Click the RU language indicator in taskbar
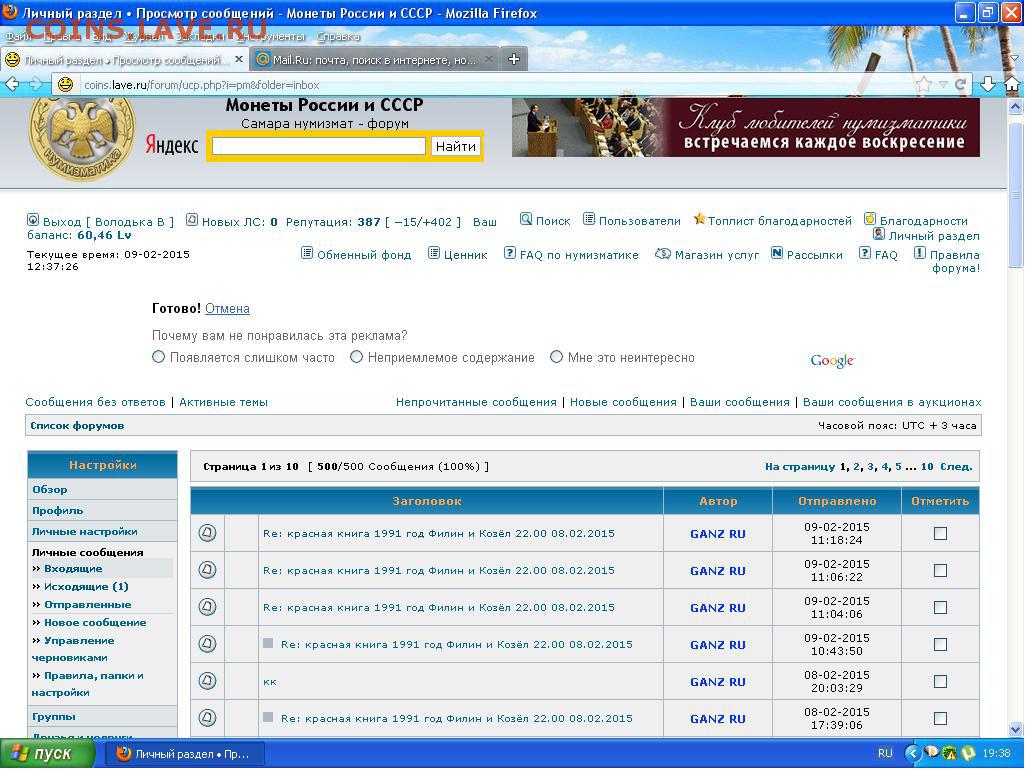Image resolution: width=1035 pixels, height=780 pixels. click(885, 753)
